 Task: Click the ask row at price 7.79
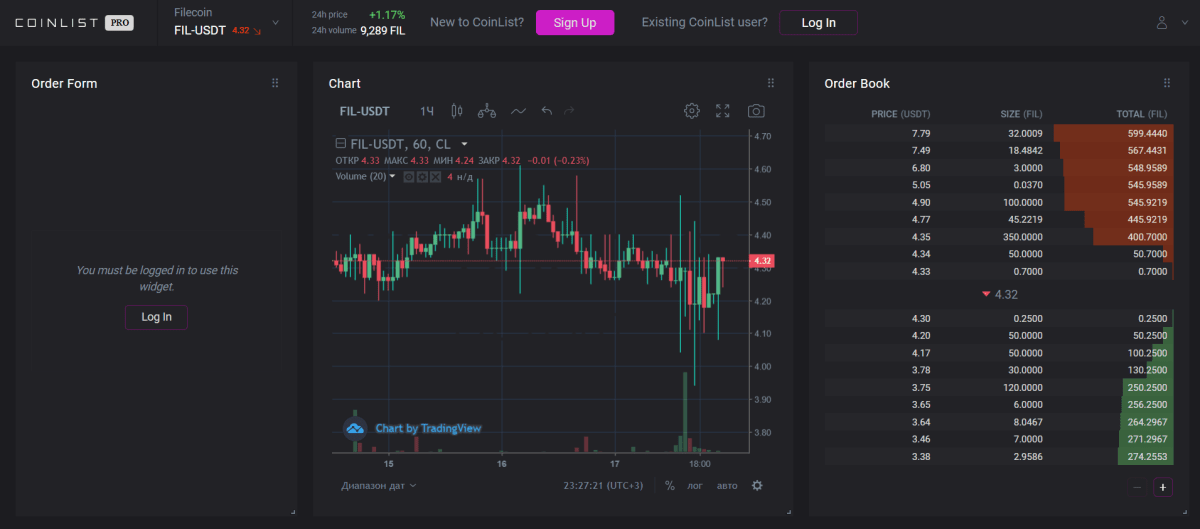point(998,133)
